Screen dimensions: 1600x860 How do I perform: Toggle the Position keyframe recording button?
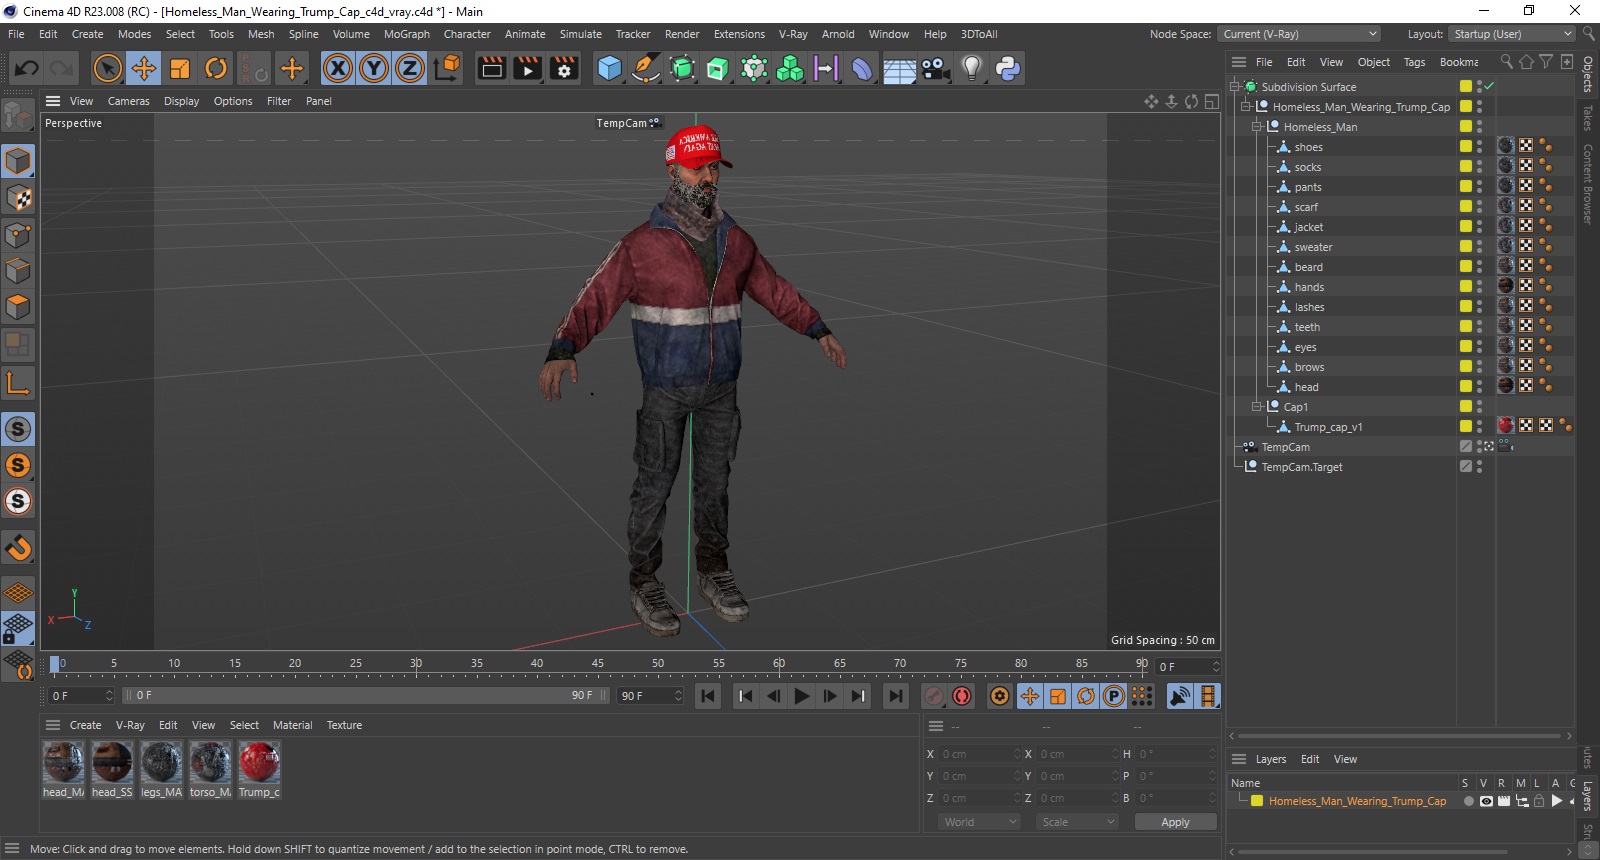click(x=1030, y=696)
